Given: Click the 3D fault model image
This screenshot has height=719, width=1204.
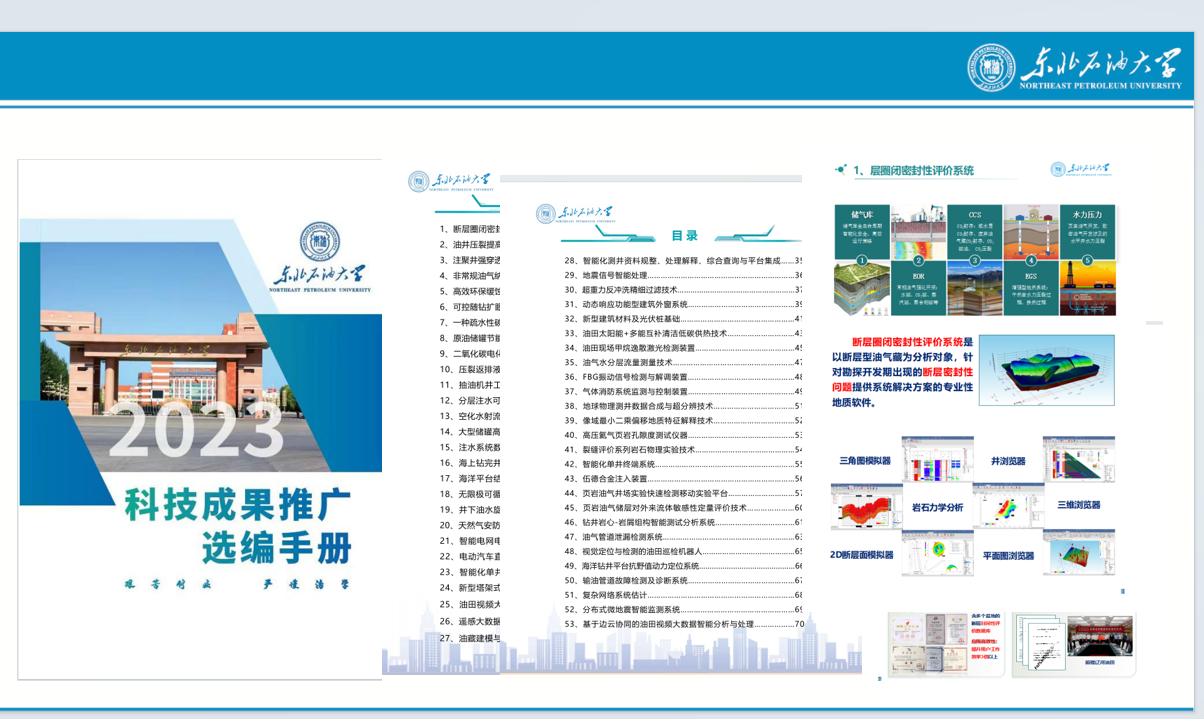Looking at the screenshot, I should point(1047,368).
